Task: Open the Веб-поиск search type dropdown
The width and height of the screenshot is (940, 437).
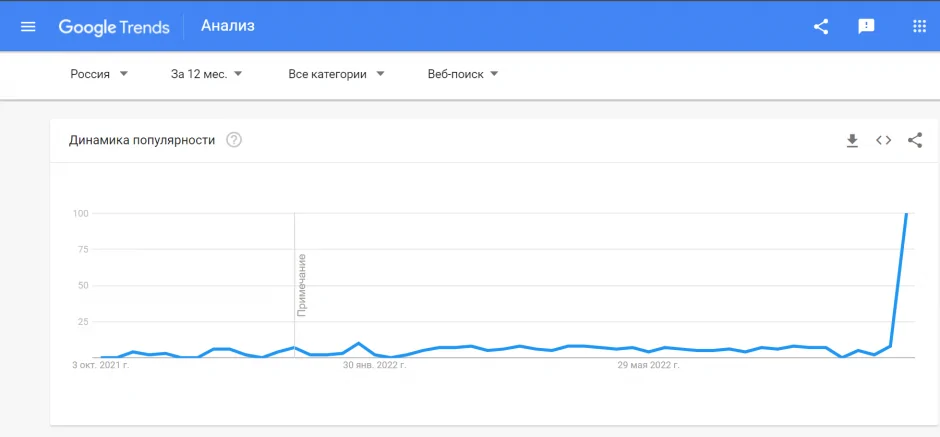Action: 462,74
